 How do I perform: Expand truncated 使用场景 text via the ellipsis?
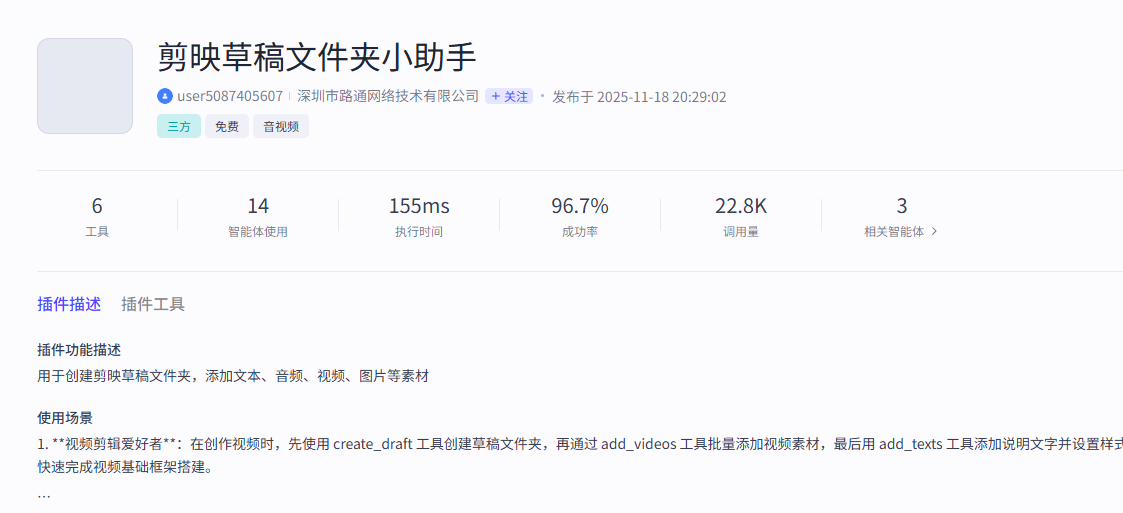point(44,495)
